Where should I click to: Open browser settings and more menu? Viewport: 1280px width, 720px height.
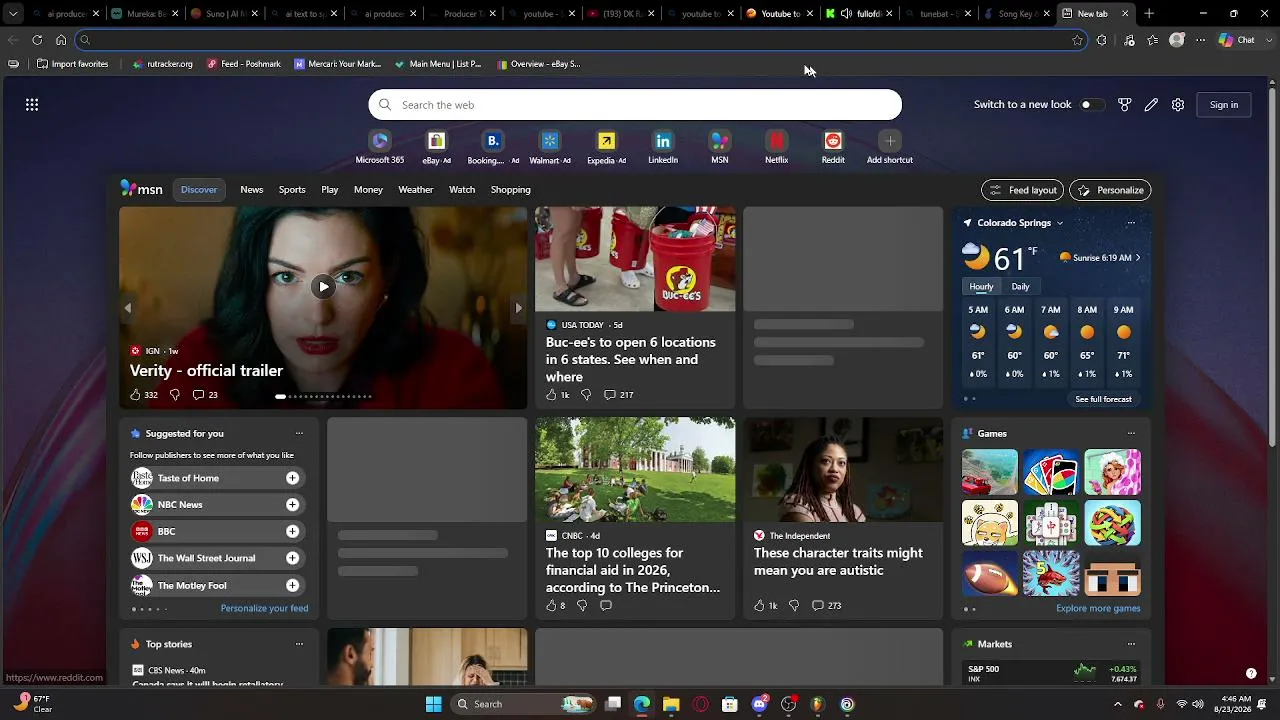tap(1201, 40)
